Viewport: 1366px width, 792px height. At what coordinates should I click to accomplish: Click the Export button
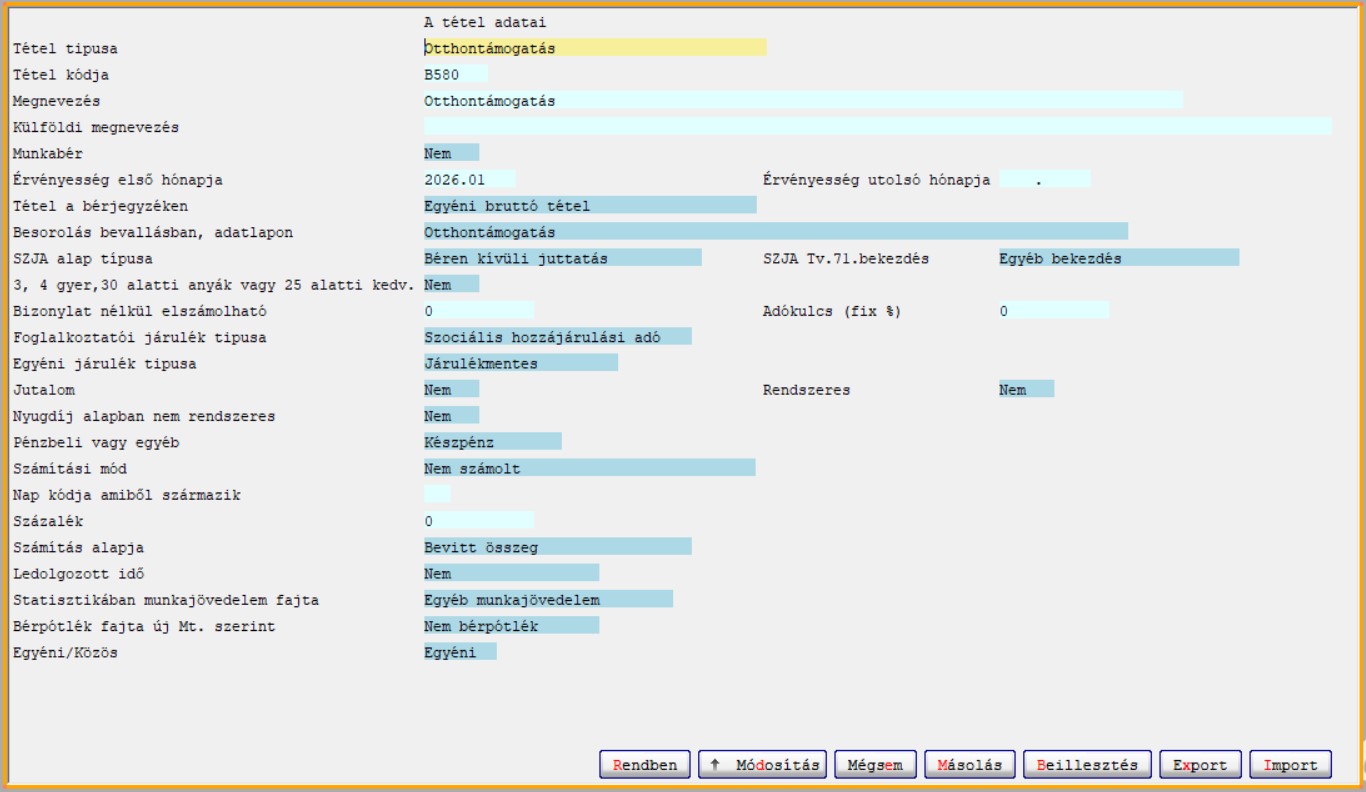tap(1200, 765)
